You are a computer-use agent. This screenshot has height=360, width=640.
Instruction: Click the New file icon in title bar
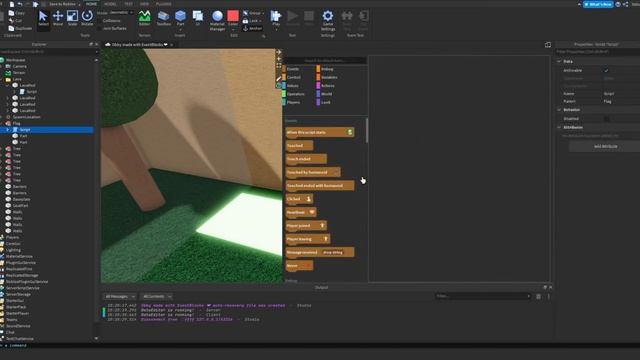point(11,4)
